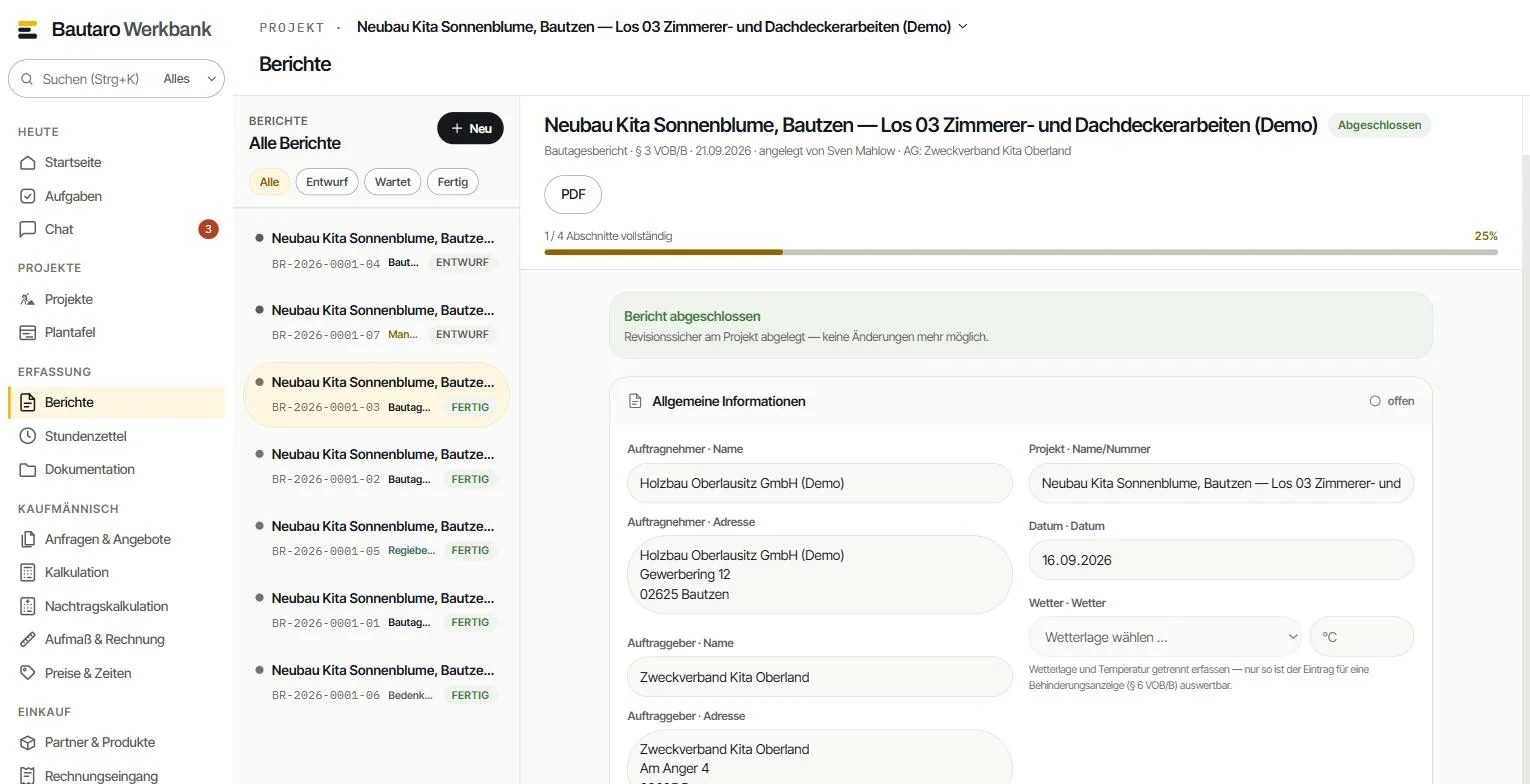Click the Berichte document icon
This screenshot has width=1530, height=784.
(28, 402)
